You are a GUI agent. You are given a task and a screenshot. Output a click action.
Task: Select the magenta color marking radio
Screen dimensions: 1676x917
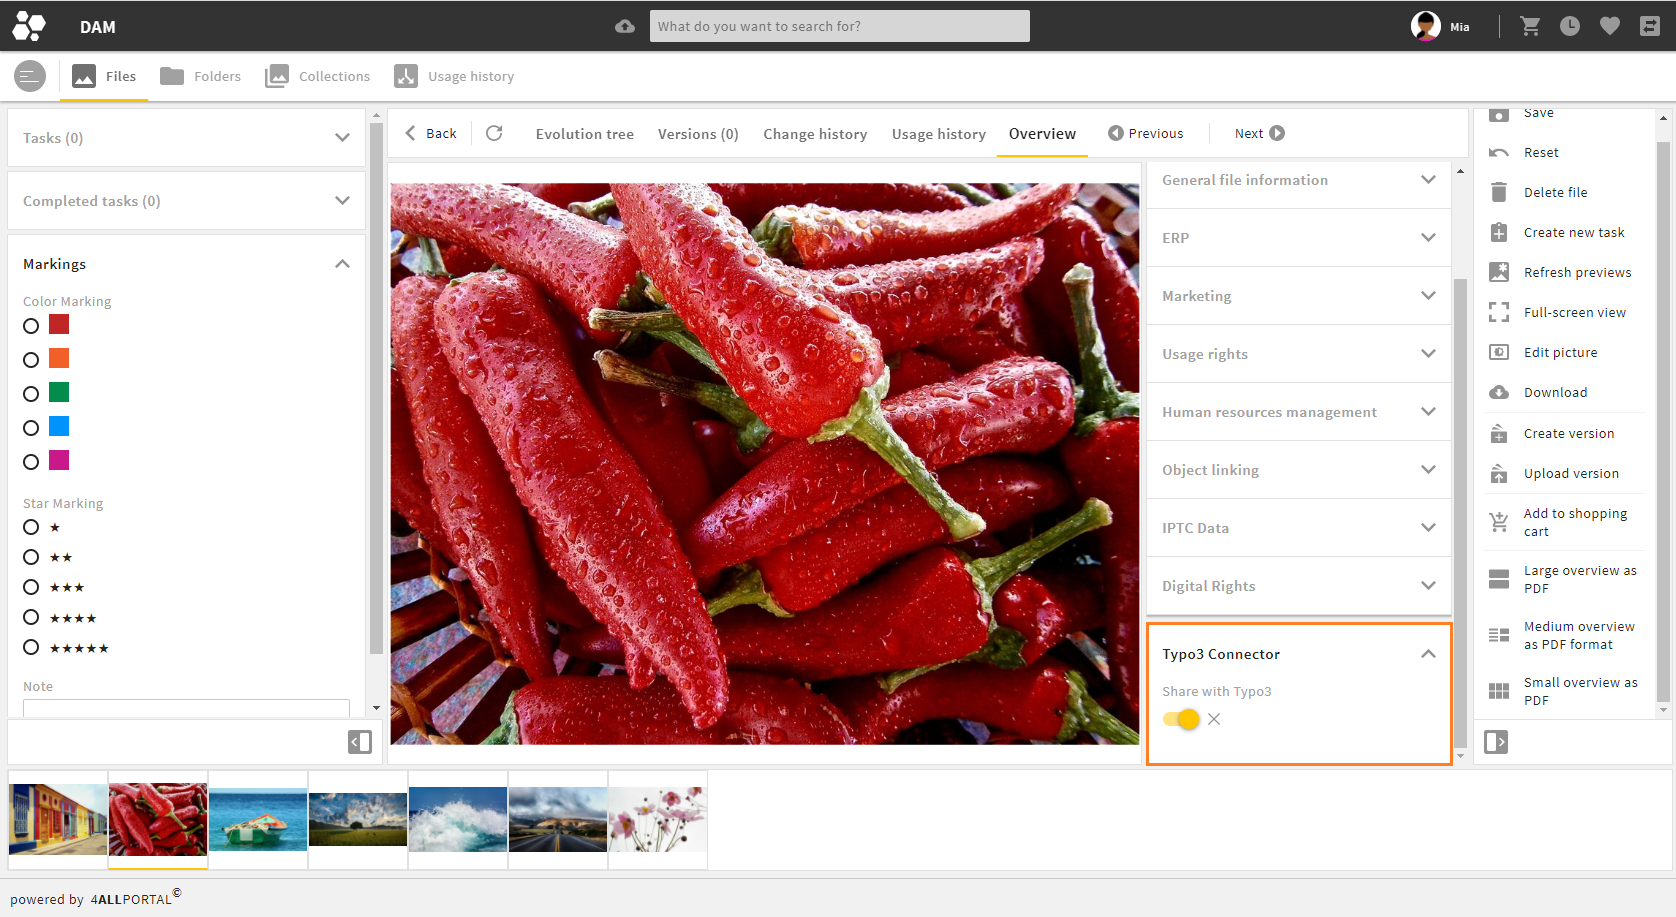coord(31,462)
